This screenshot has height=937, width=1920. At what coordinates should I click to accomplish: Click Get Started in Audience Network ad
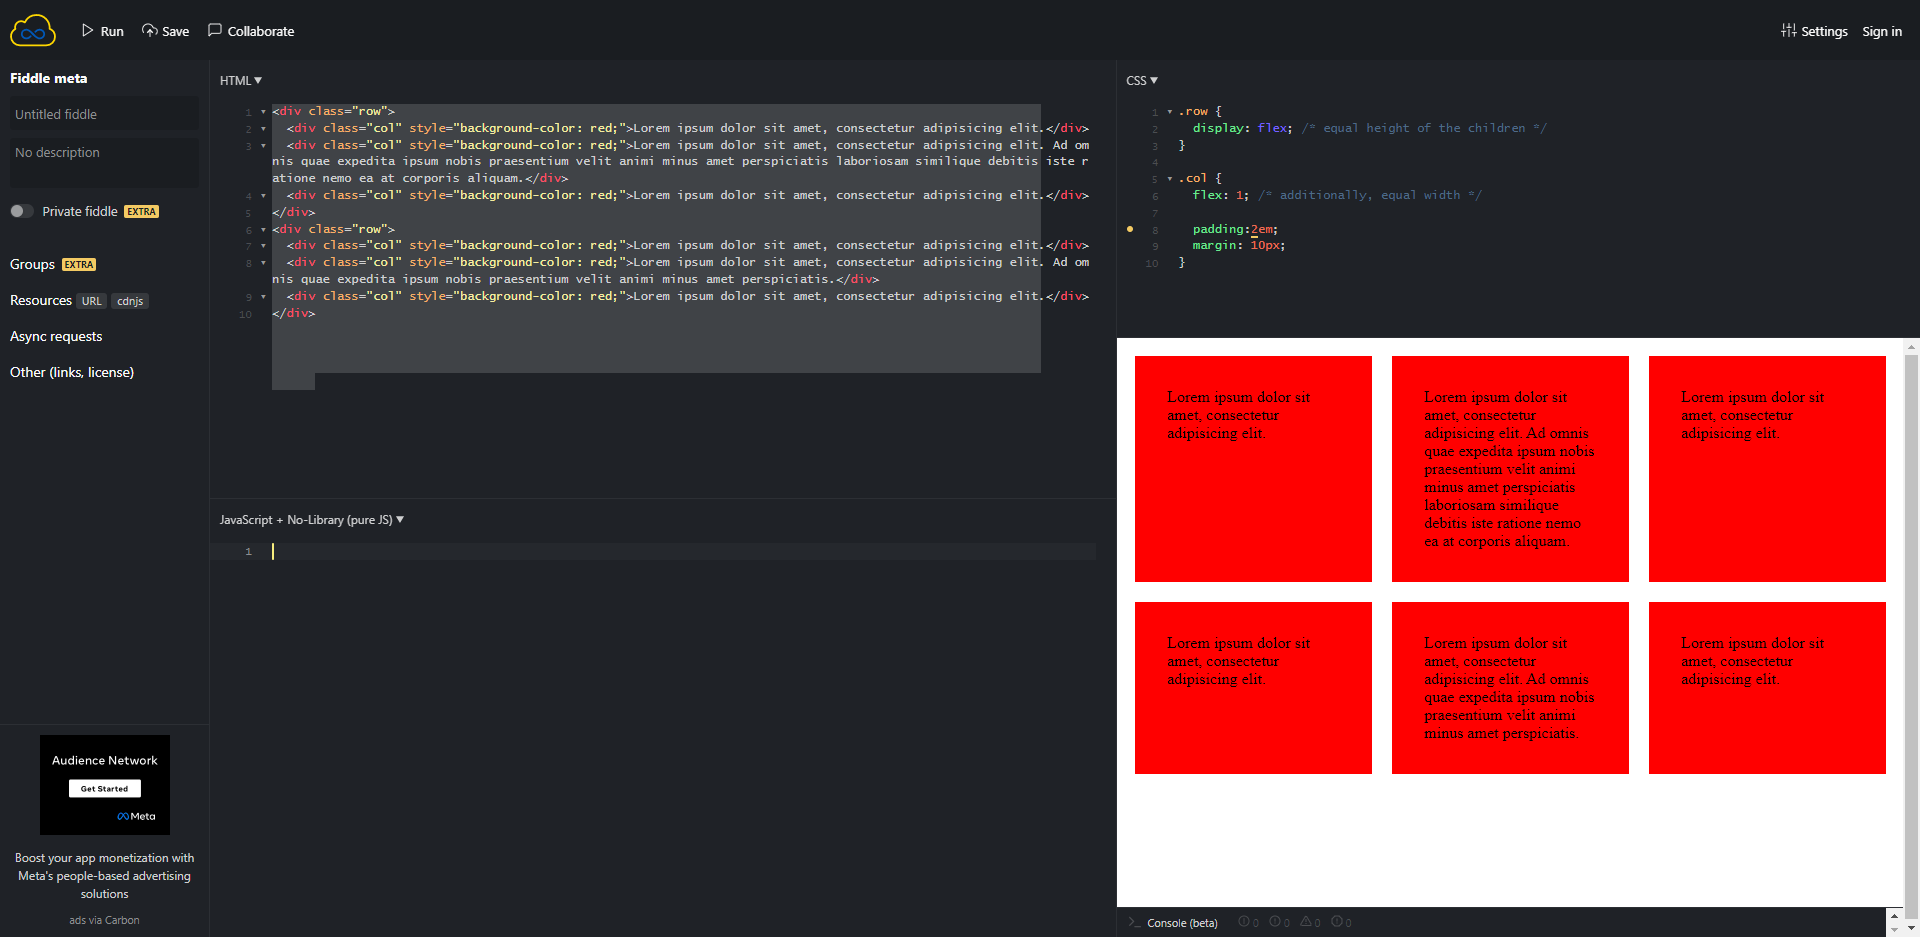pos(105,789)
